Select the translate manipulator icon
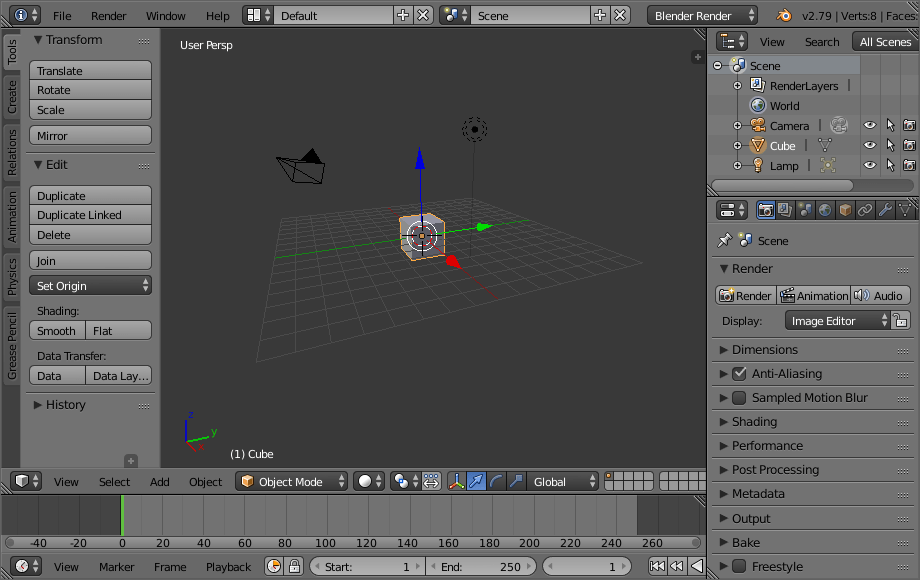This screenshot has height=580, width=920. (478, 481)
